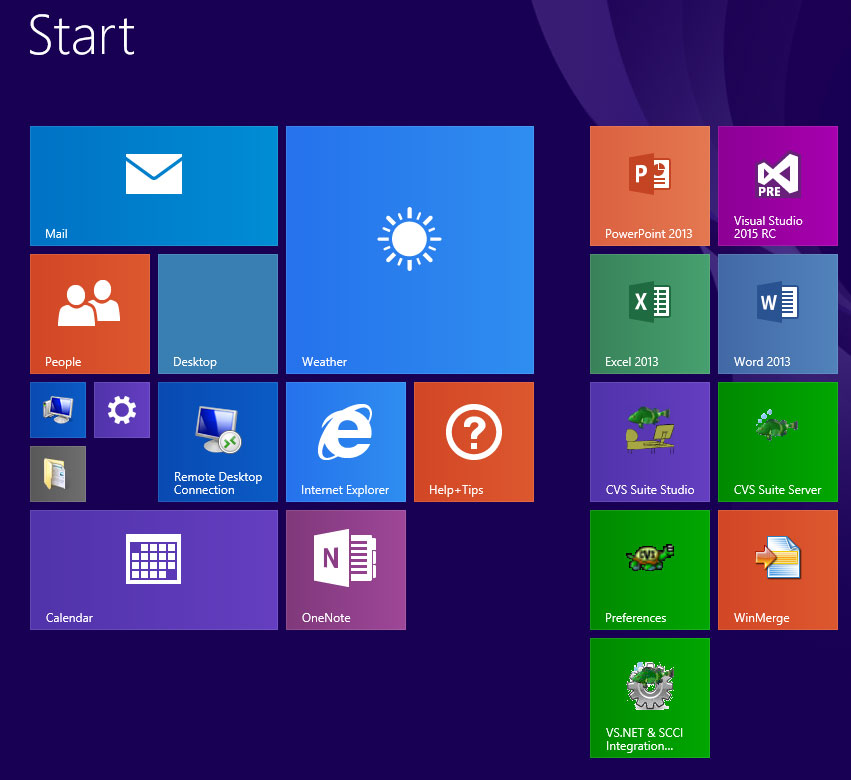Open the small File Explorer folder tile
Viewport: 851px width, 780px height.
click(58, 474)
